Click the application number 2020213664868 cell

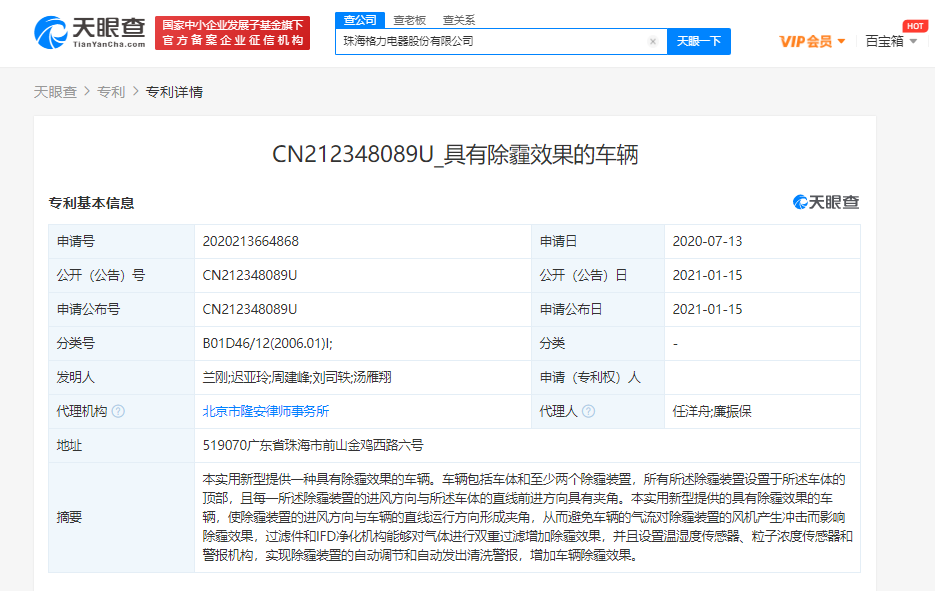coord(250,241)
